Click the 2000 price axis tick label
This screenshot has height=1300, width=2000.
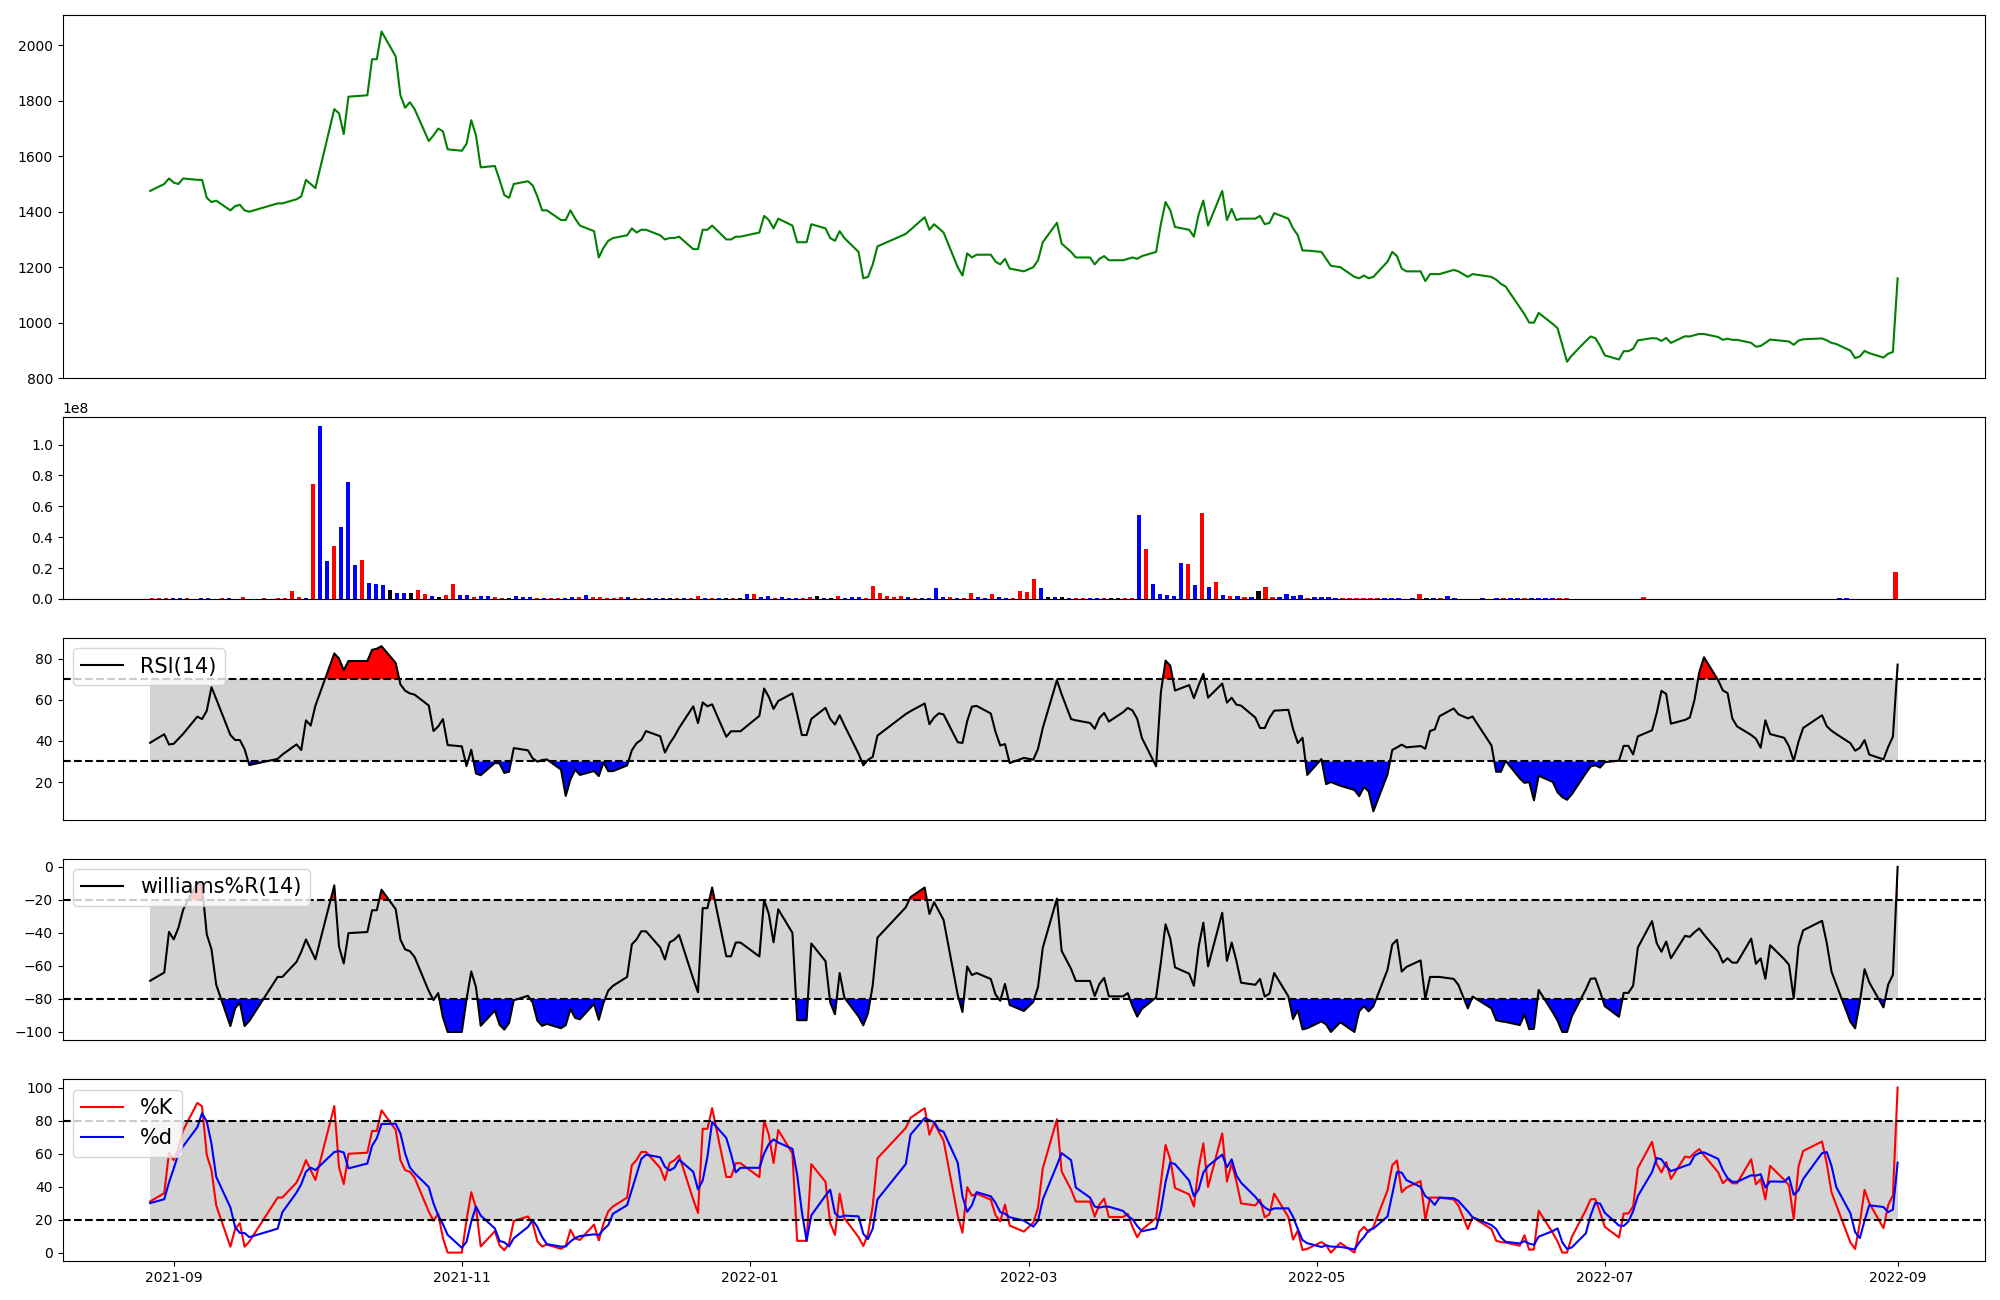35,46
